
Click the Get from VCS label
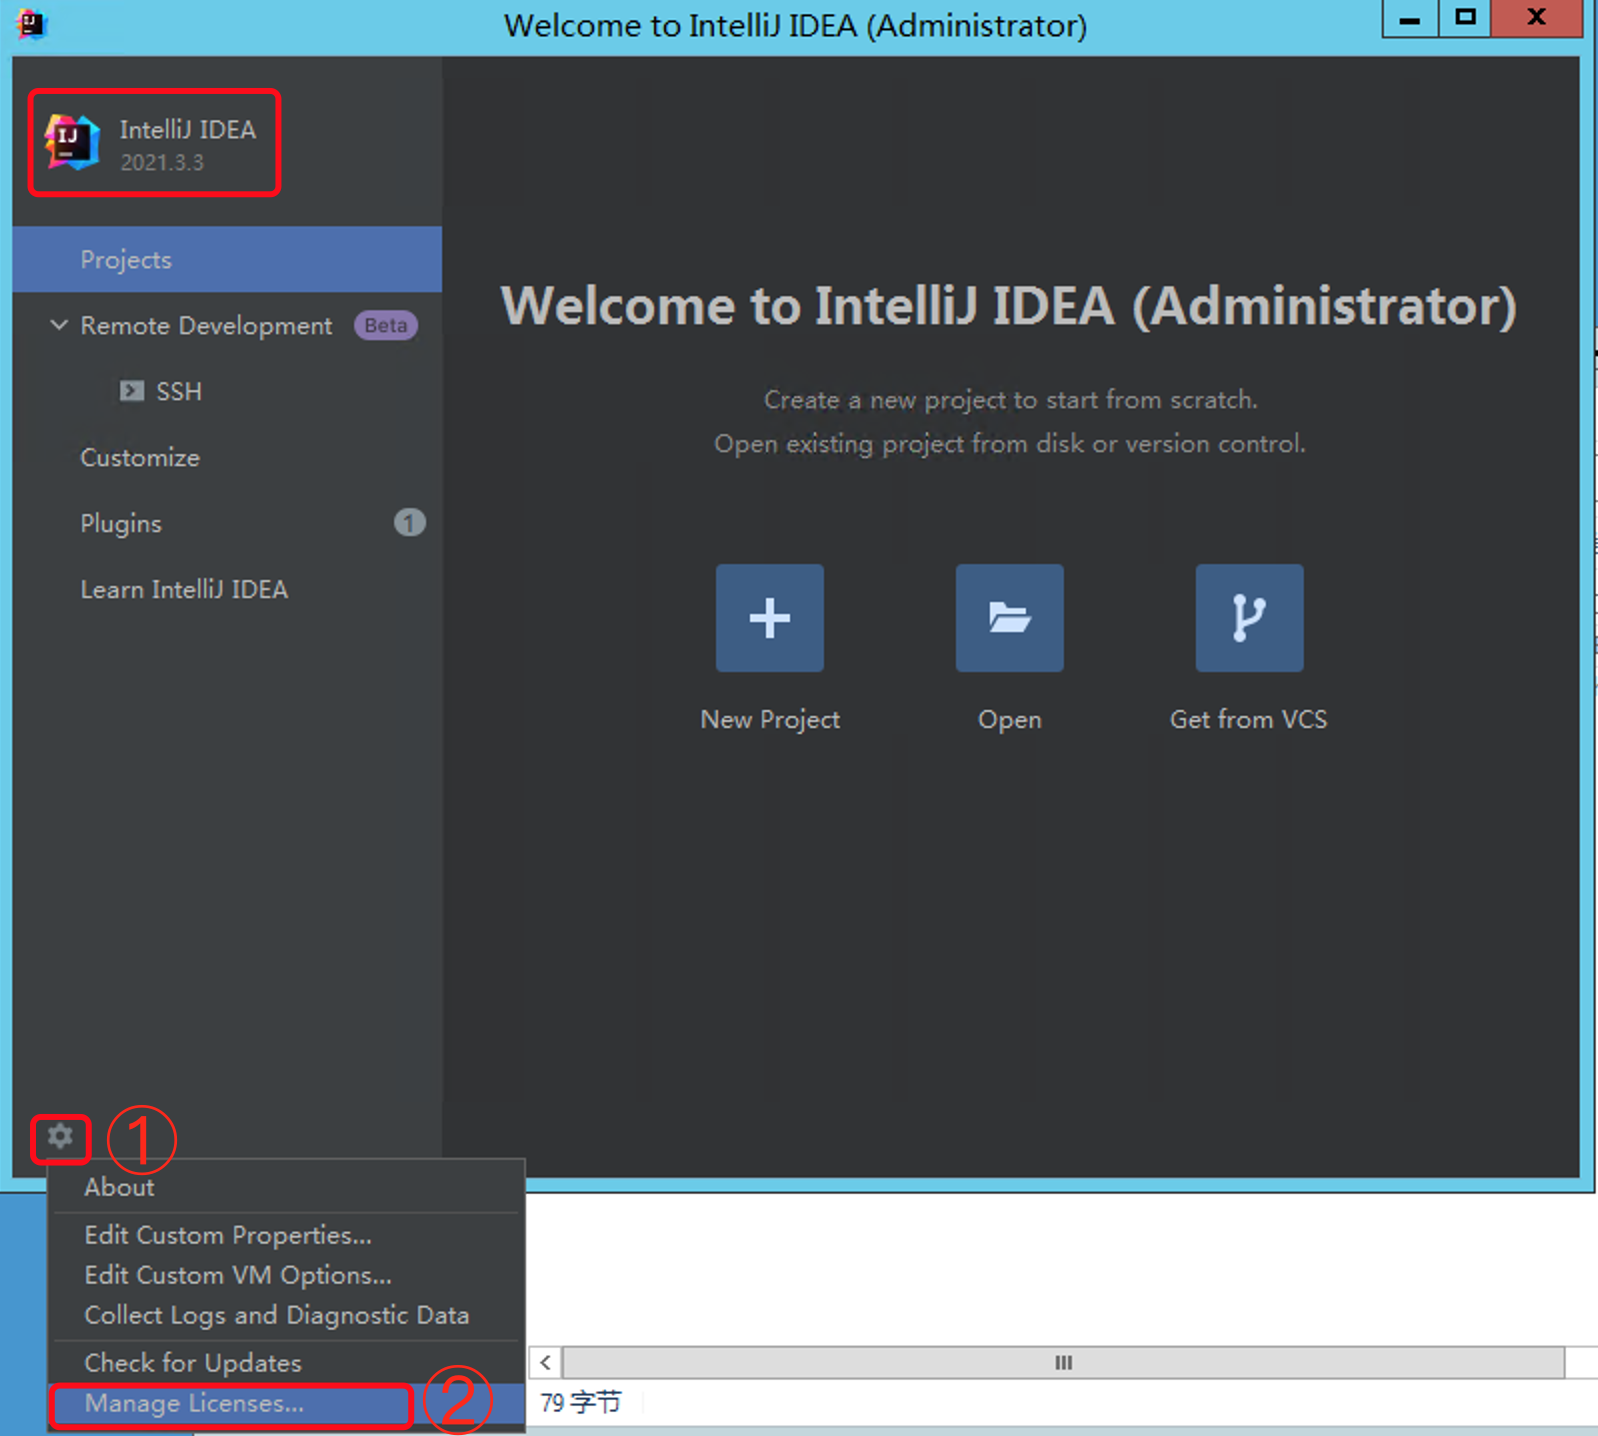tap(1249, 719)
